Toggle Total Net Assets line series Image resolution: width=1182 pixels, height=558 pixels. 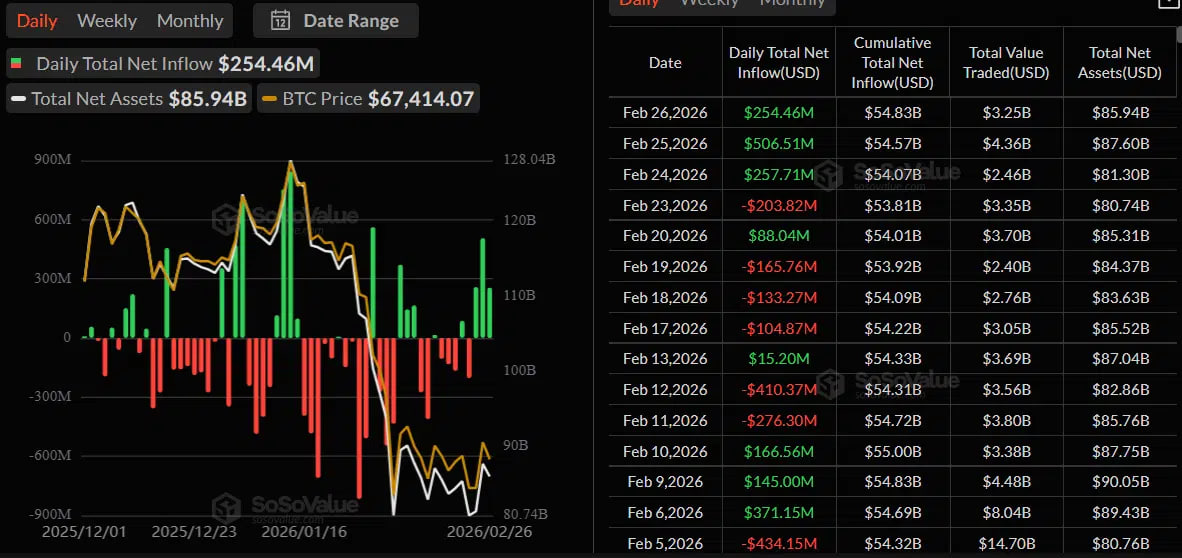click(129, 99)
